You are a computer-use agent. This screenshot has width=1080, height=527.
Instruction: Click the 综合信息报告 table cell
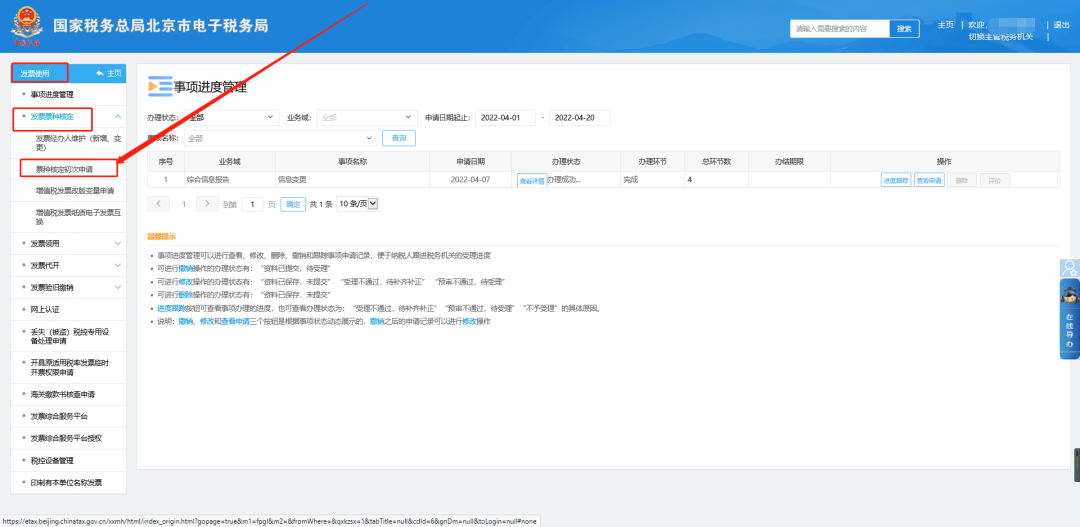229,179
